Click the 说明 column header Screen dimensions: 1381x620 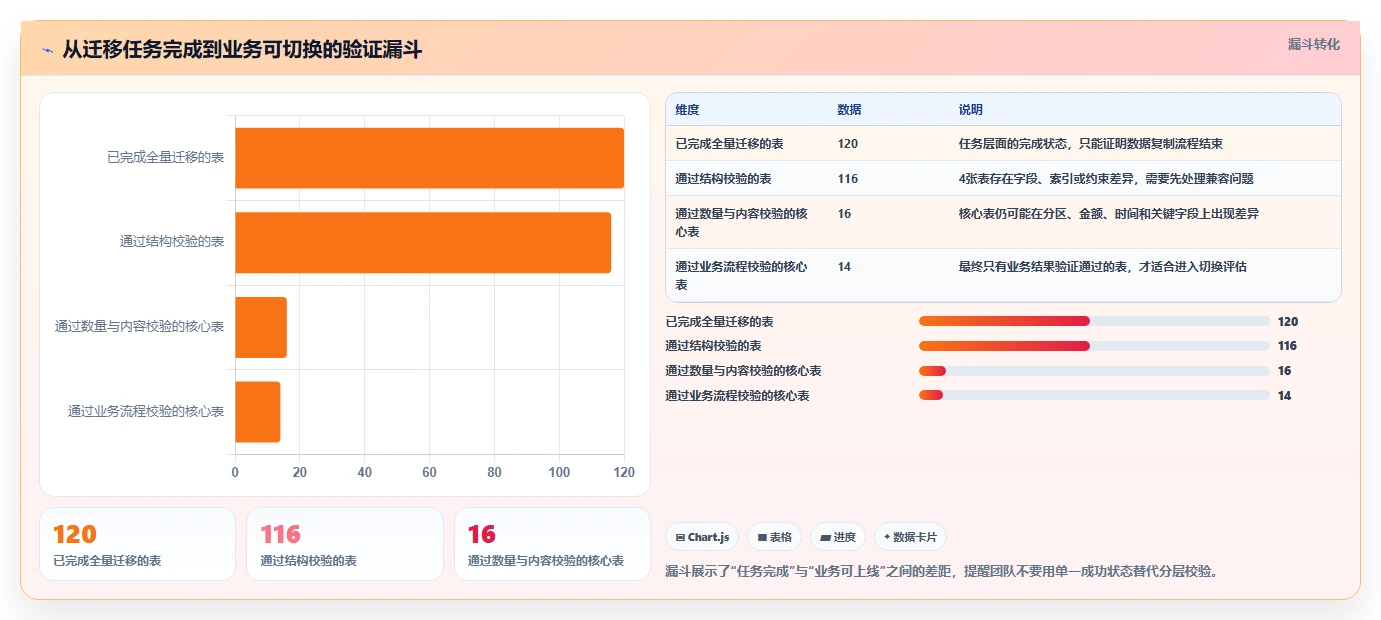click(x=970, y=110)
